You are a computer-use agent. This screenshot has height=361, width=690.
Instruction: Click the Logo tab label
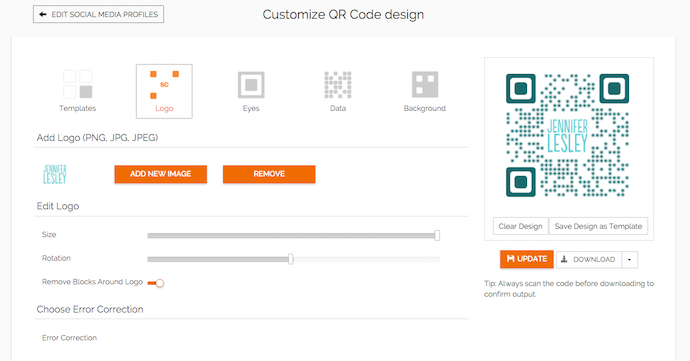(164, 108)
